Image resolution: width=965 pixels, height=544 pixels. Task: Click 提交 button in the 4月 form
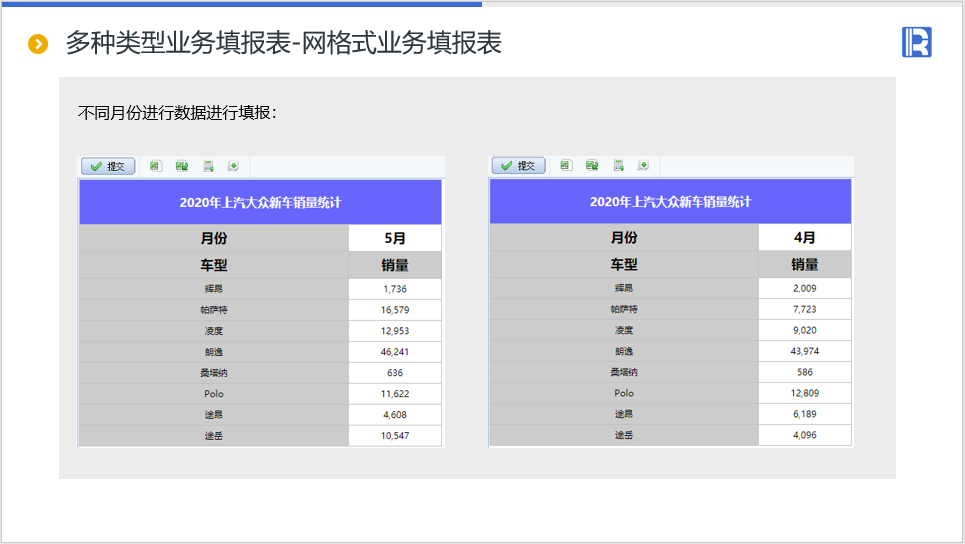(518, 166)
